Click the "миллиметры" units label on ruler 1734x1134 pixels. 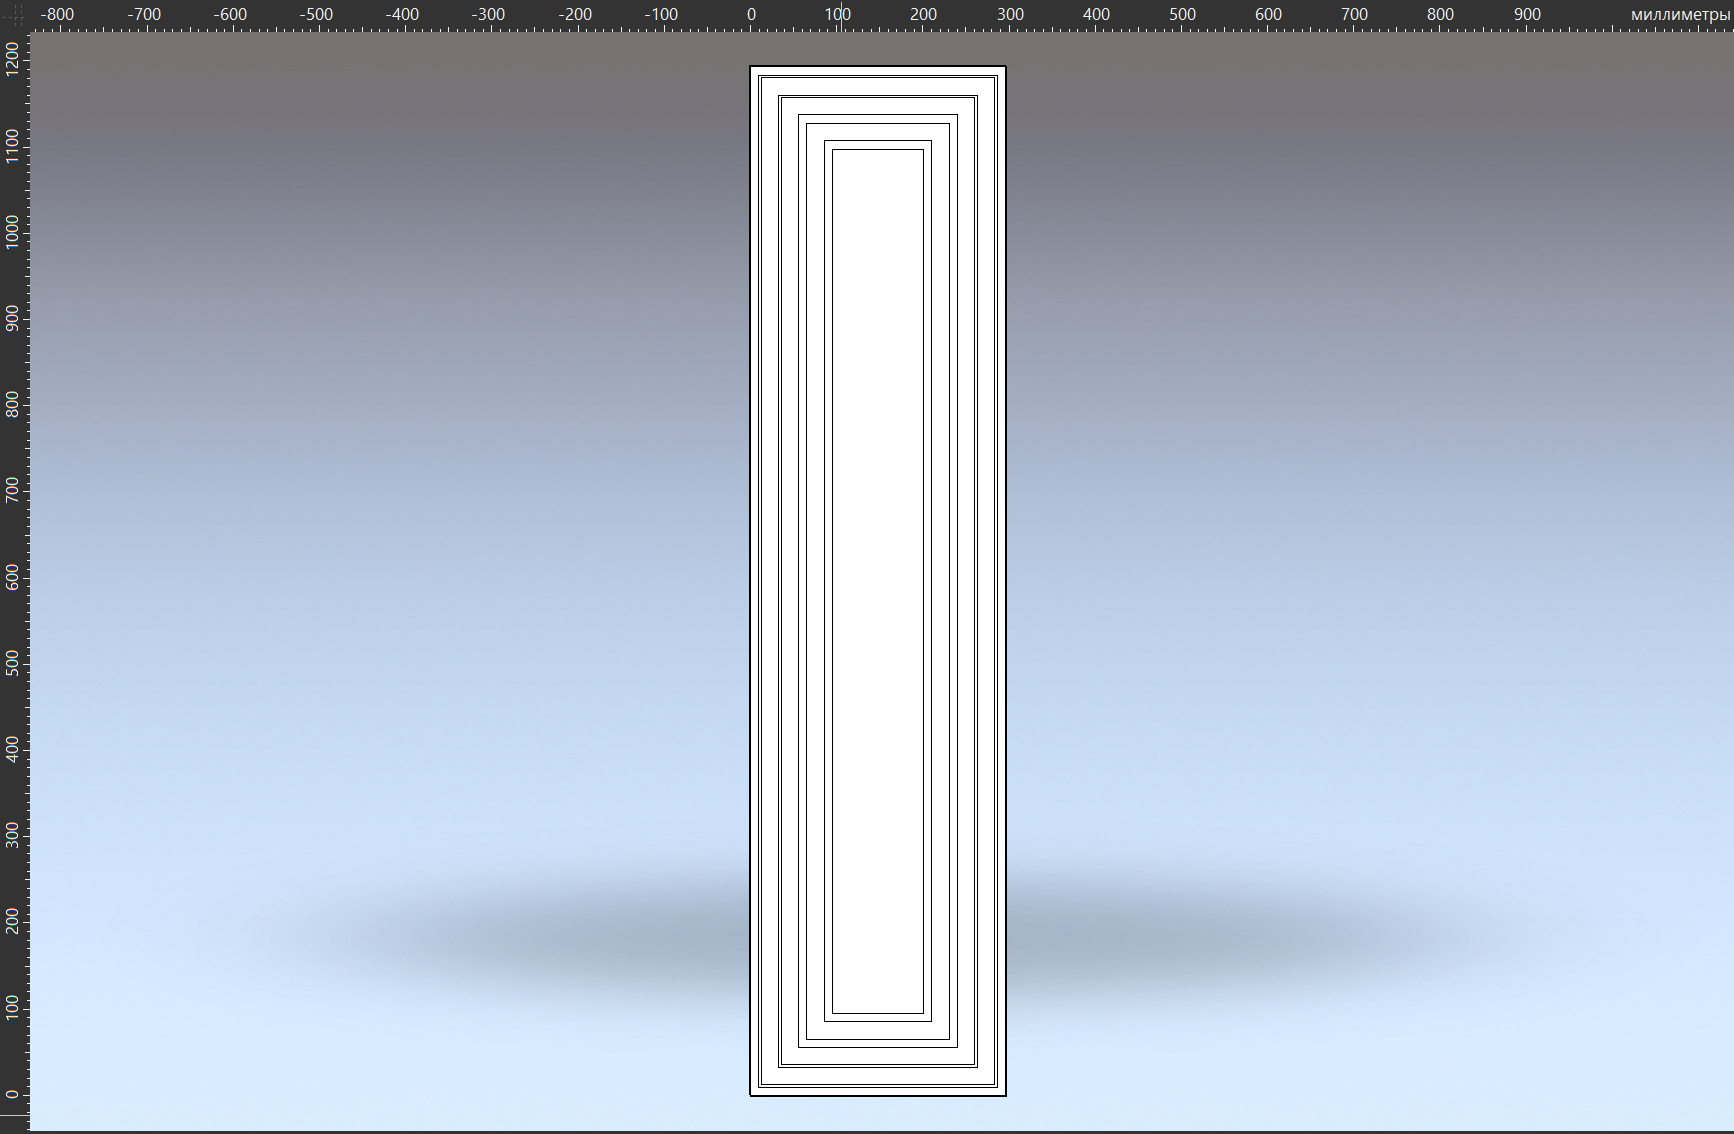[x=1679, y=14]
